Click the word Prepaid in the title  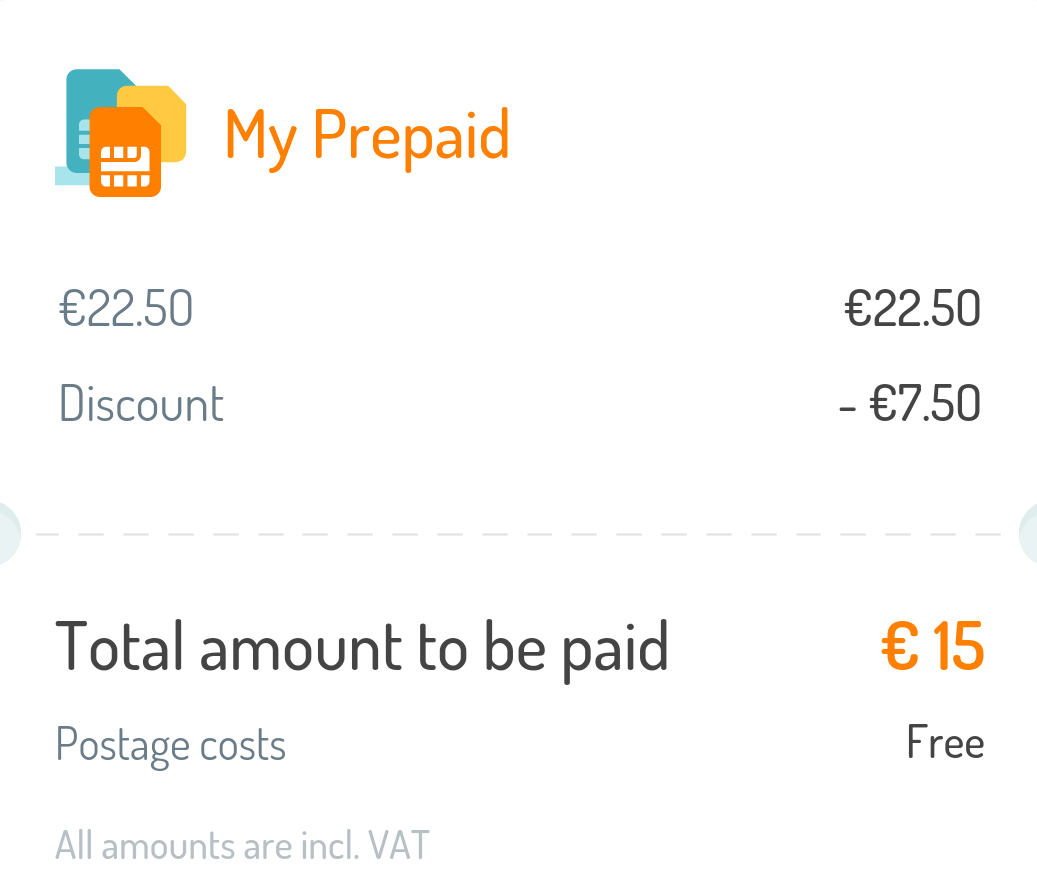pos(411,136)
